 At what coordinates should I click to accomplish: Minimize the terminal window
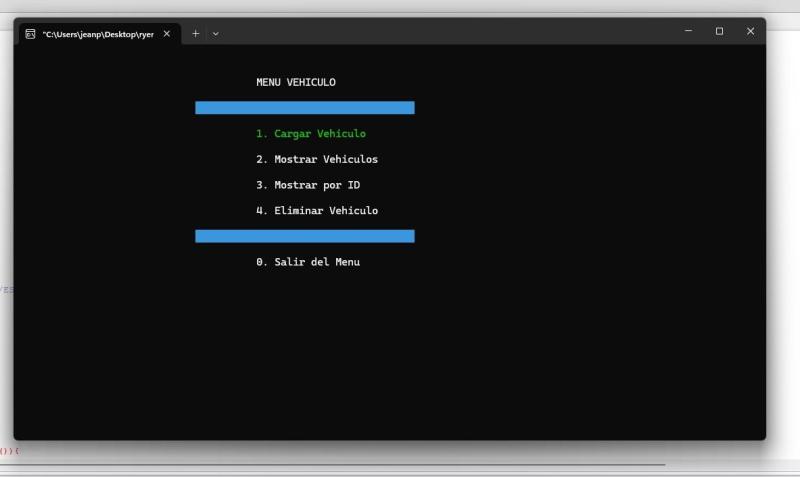coord(688,31)
